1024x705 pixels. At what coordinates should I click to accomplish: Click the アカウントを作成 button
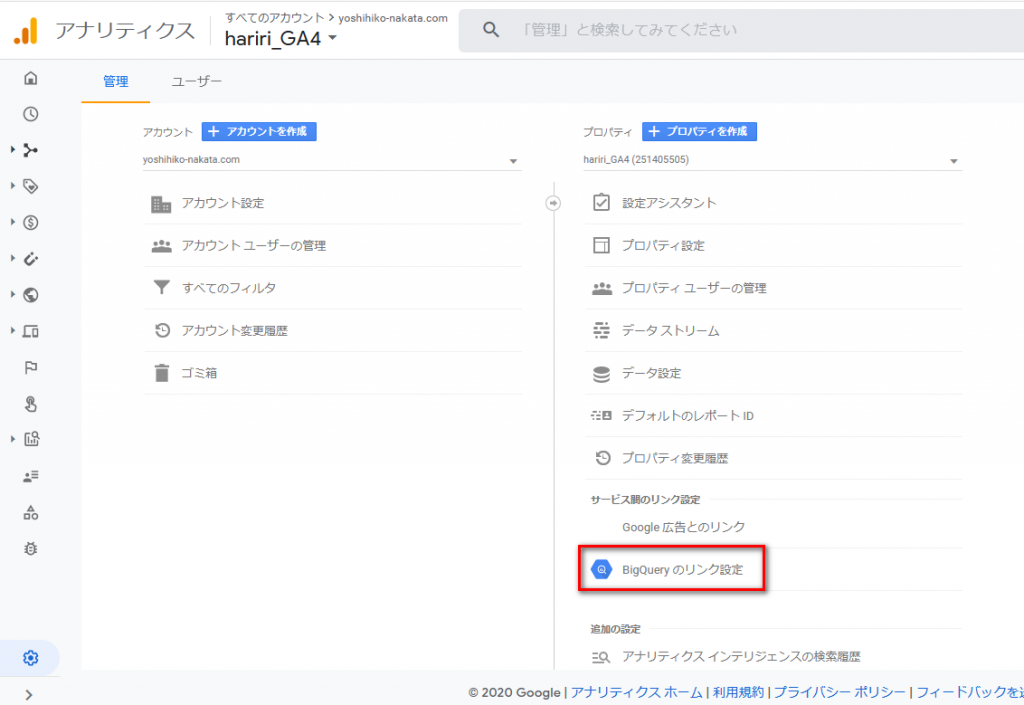(259, 131)
